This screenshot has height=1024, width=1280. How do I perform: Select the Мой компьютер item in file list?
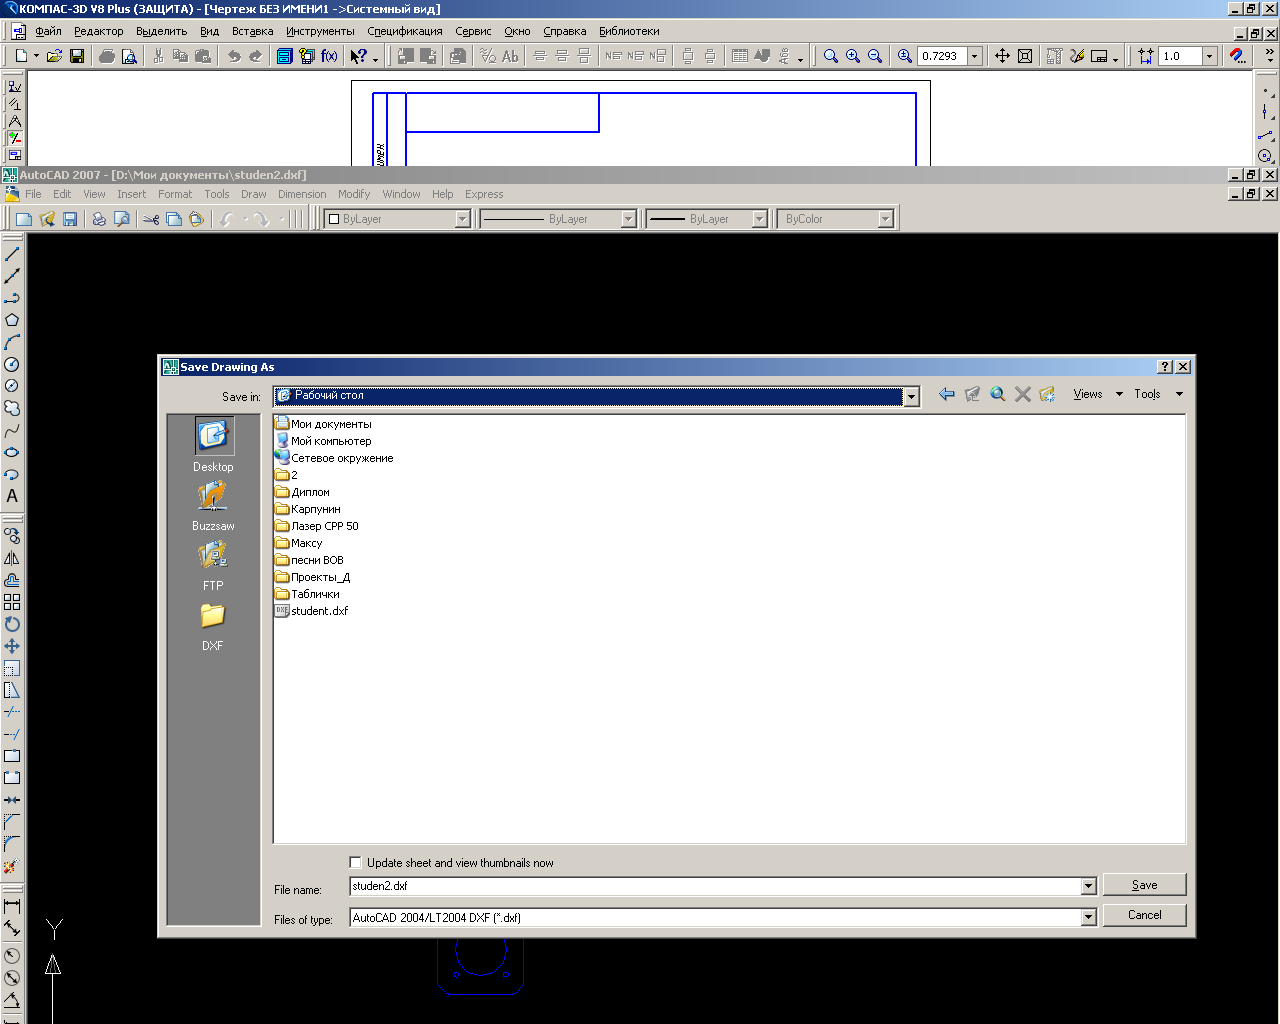323,441
